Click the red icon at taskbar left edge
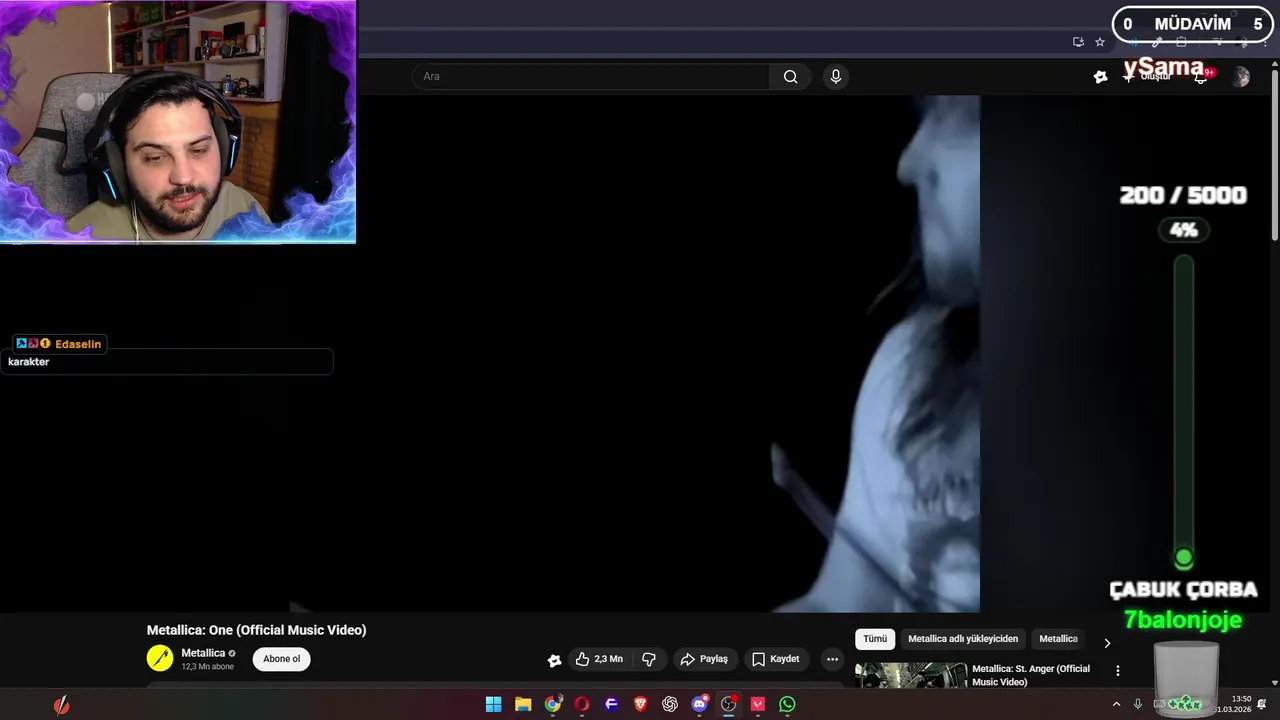The image size is (1280, 720). click(x=62, y=705)
